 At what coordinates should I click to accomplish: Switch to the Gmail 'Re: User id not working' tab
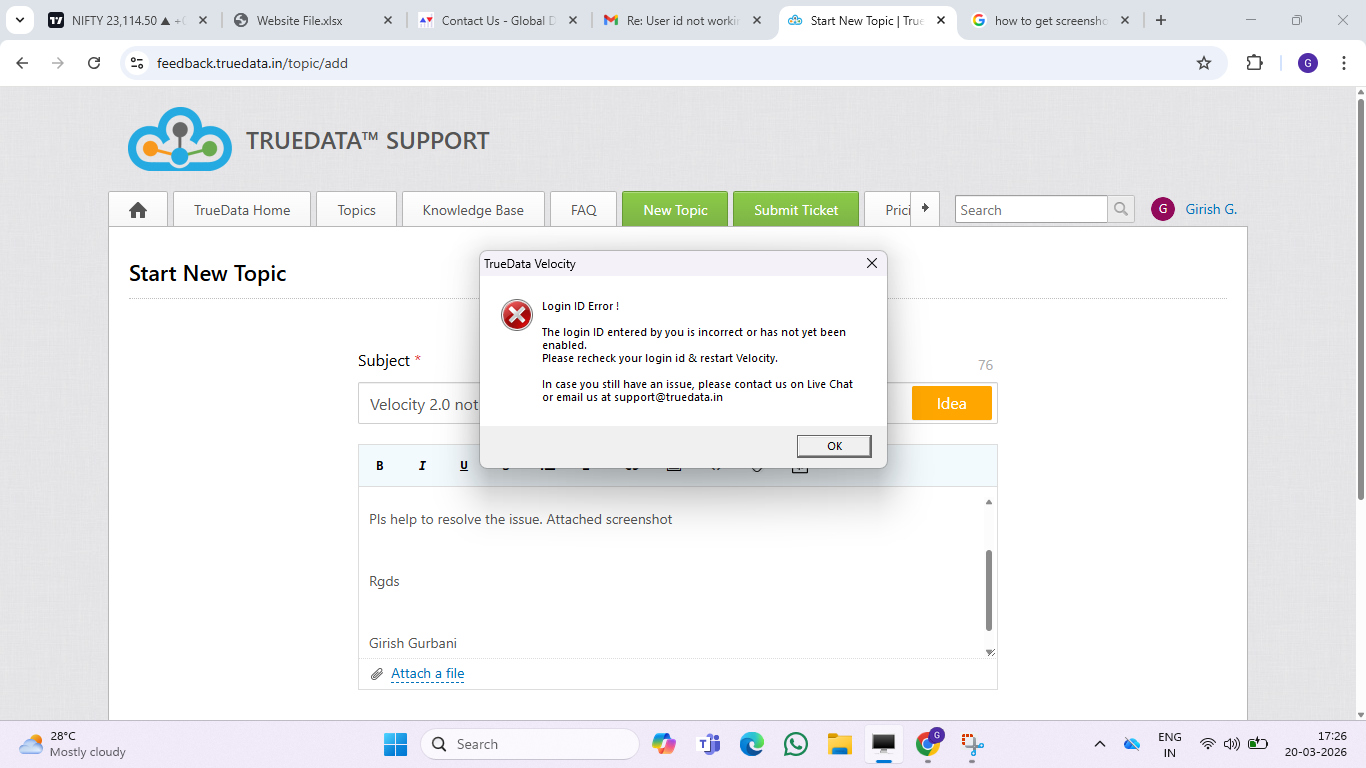[682, 20]
